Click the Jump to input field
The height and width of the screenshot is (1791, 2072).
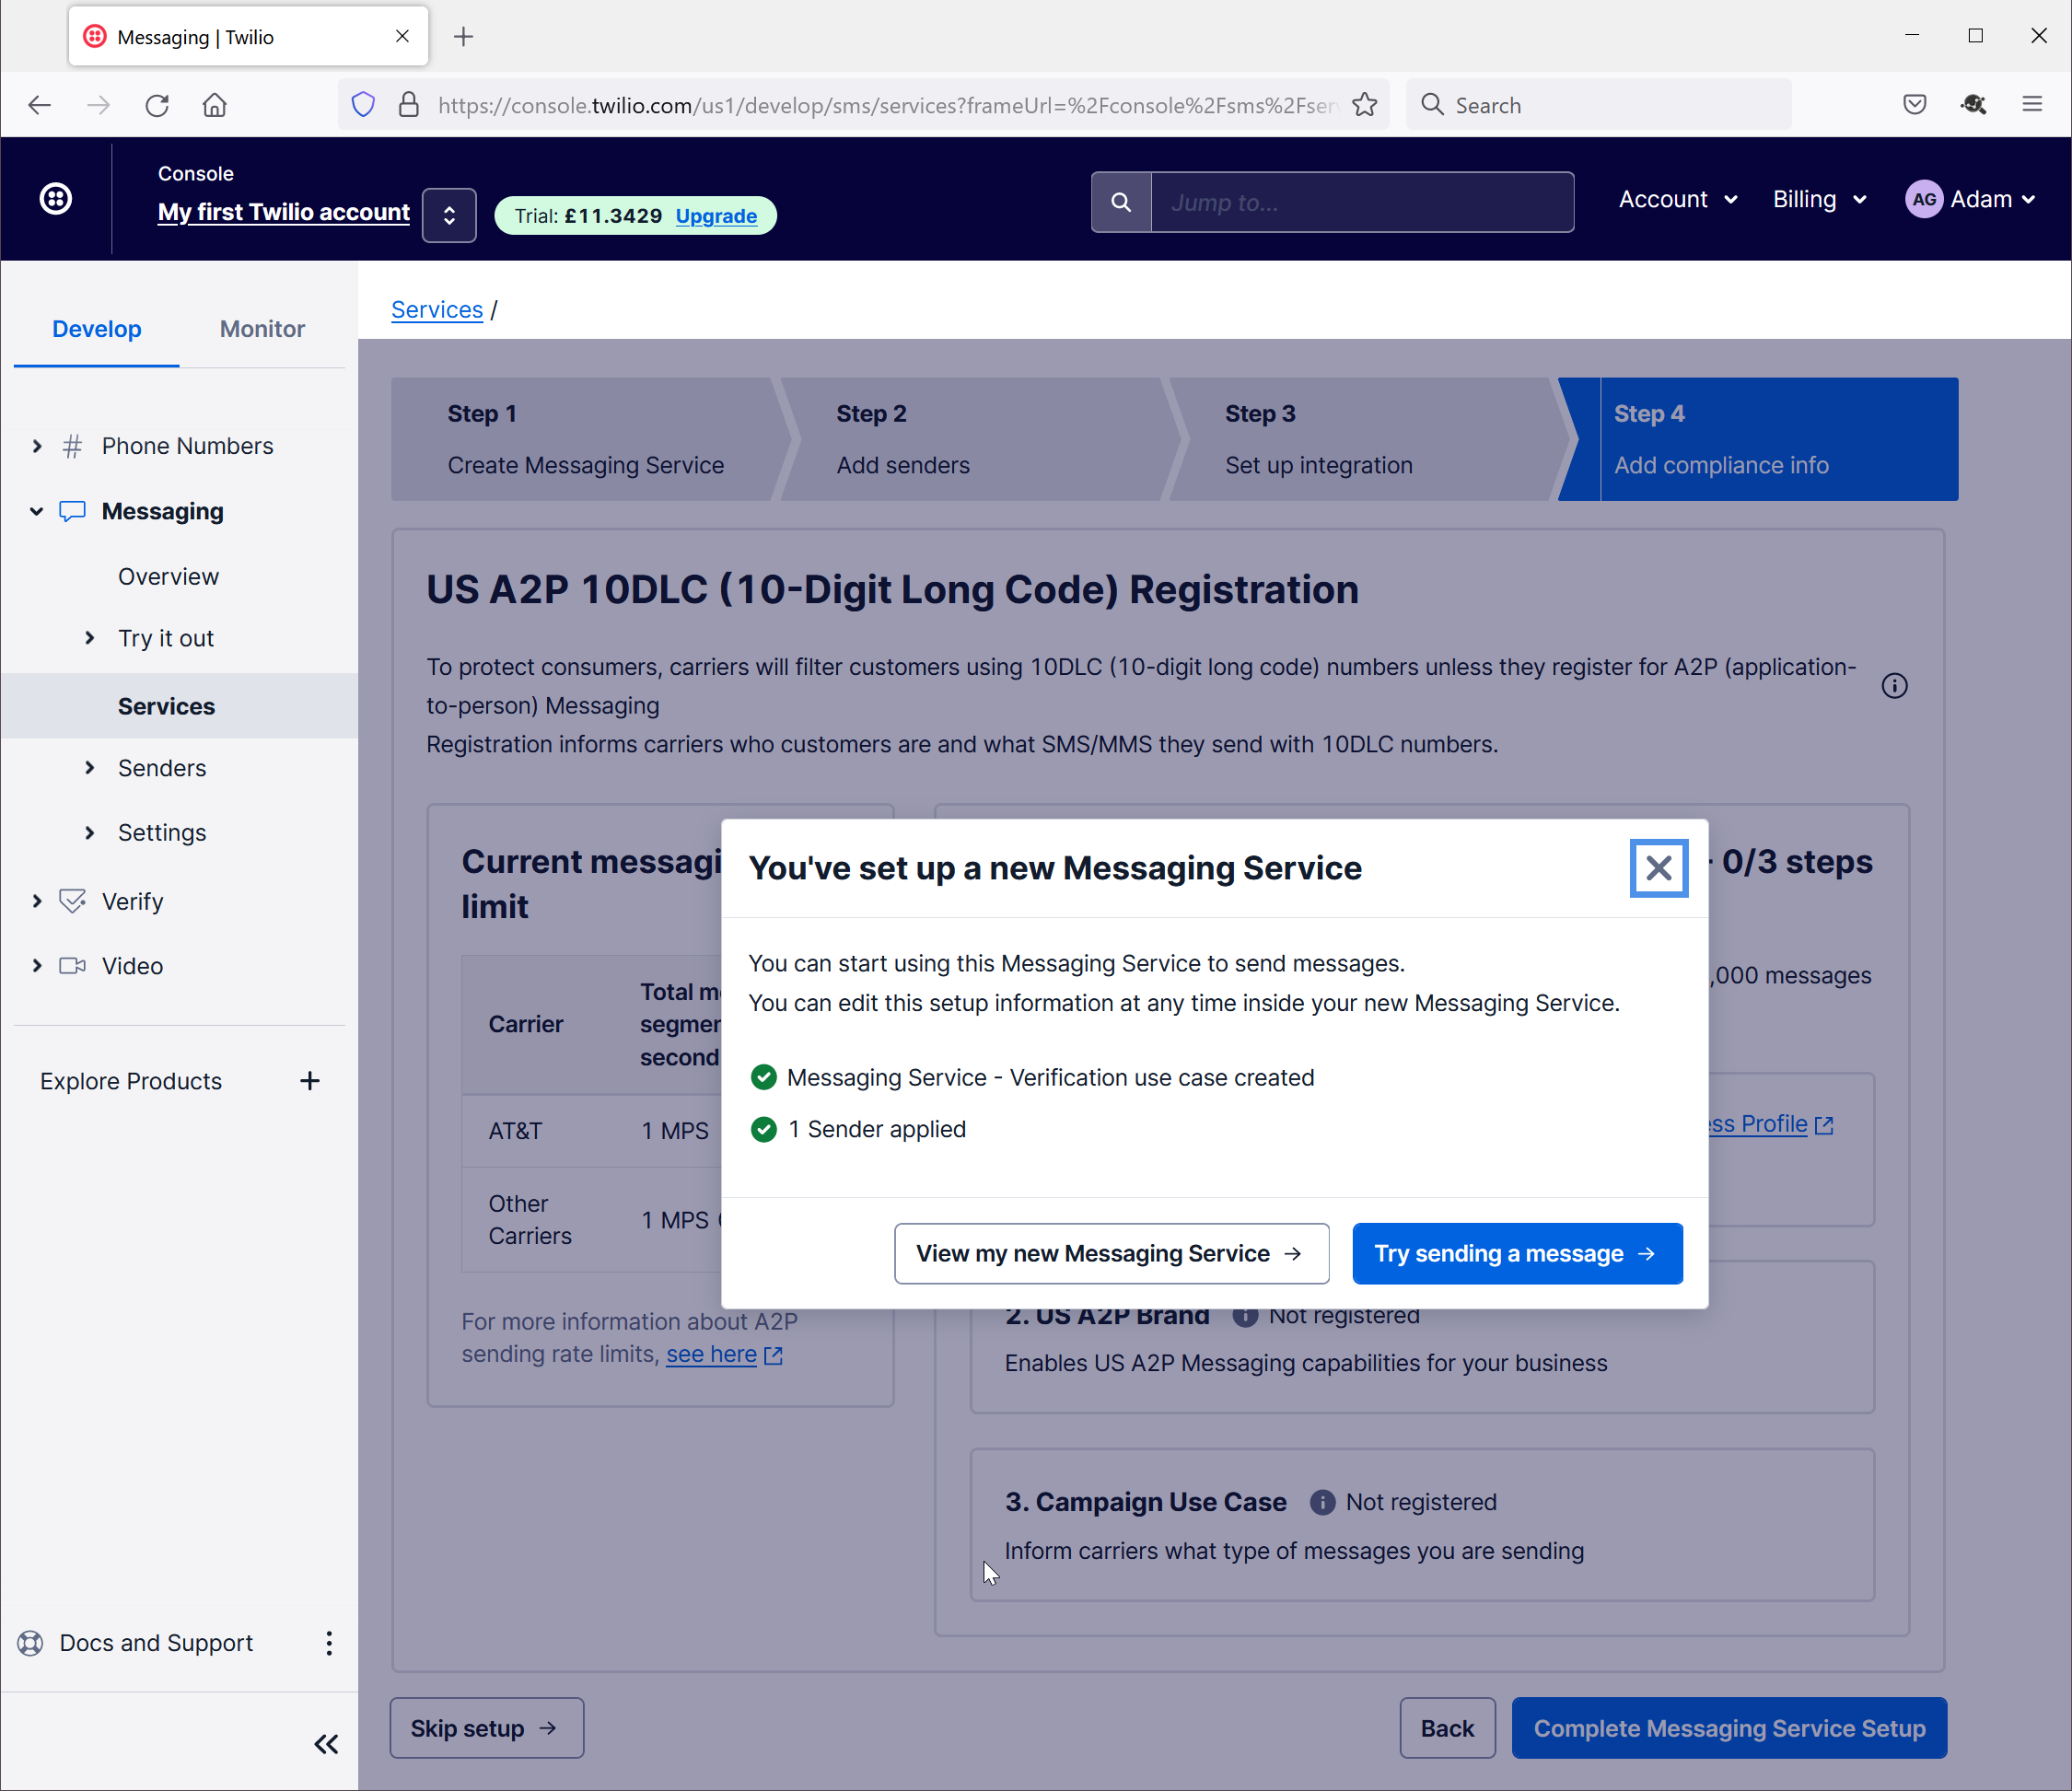(1361, 203)
